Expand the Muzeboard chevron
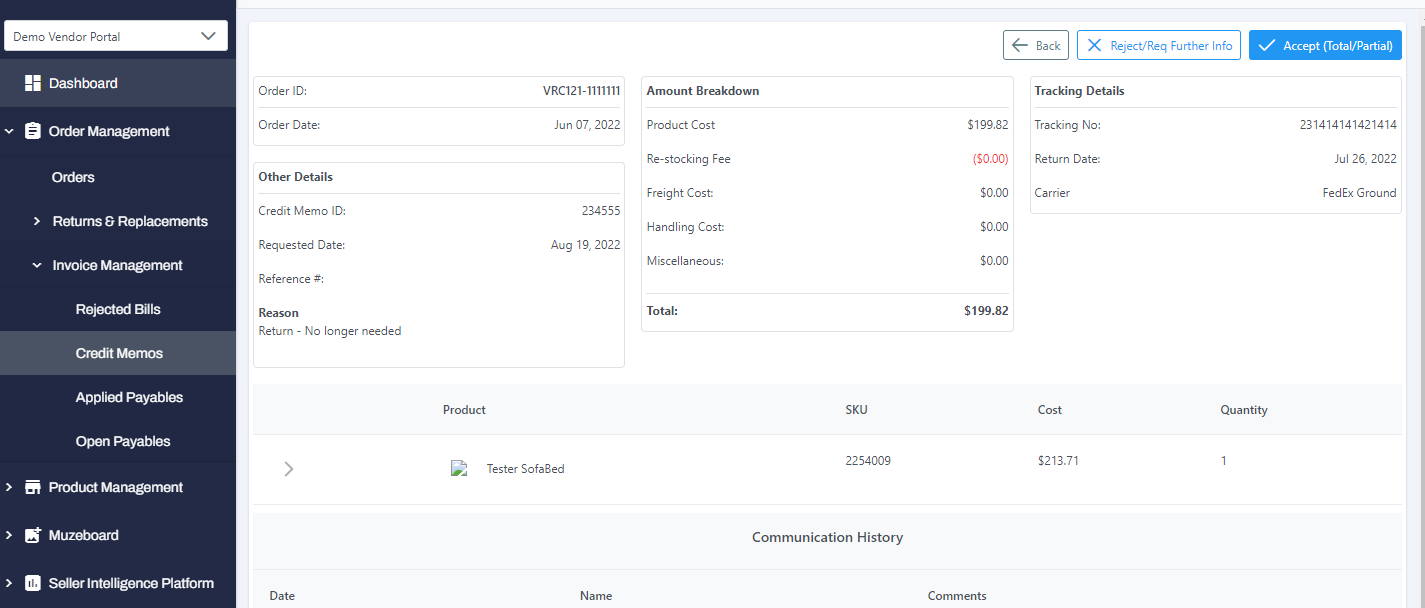Screen dimensions: 1425x608 (9, 535)
